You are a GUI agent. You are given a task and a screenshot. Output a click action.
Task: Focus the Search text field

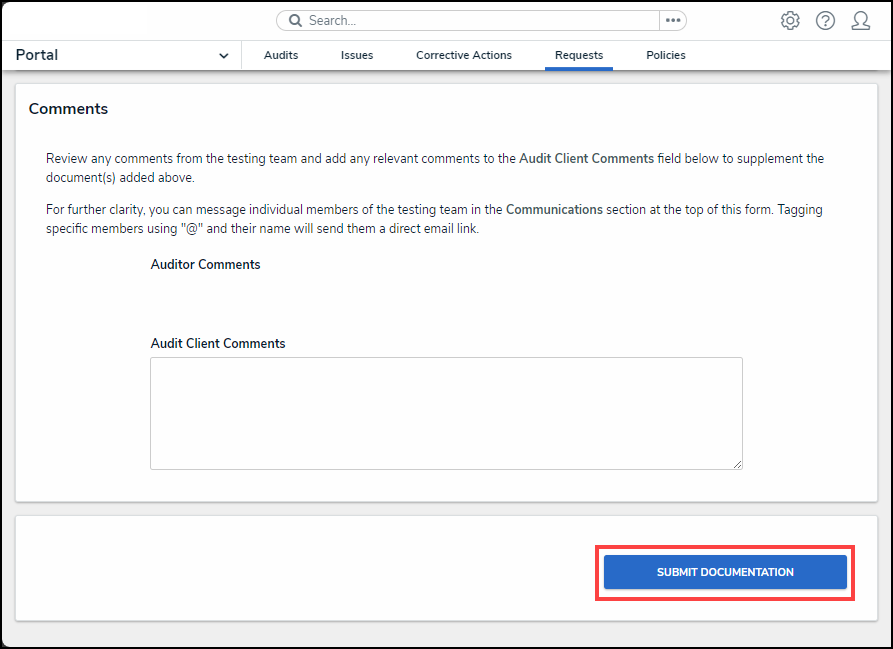pos(480,21)
